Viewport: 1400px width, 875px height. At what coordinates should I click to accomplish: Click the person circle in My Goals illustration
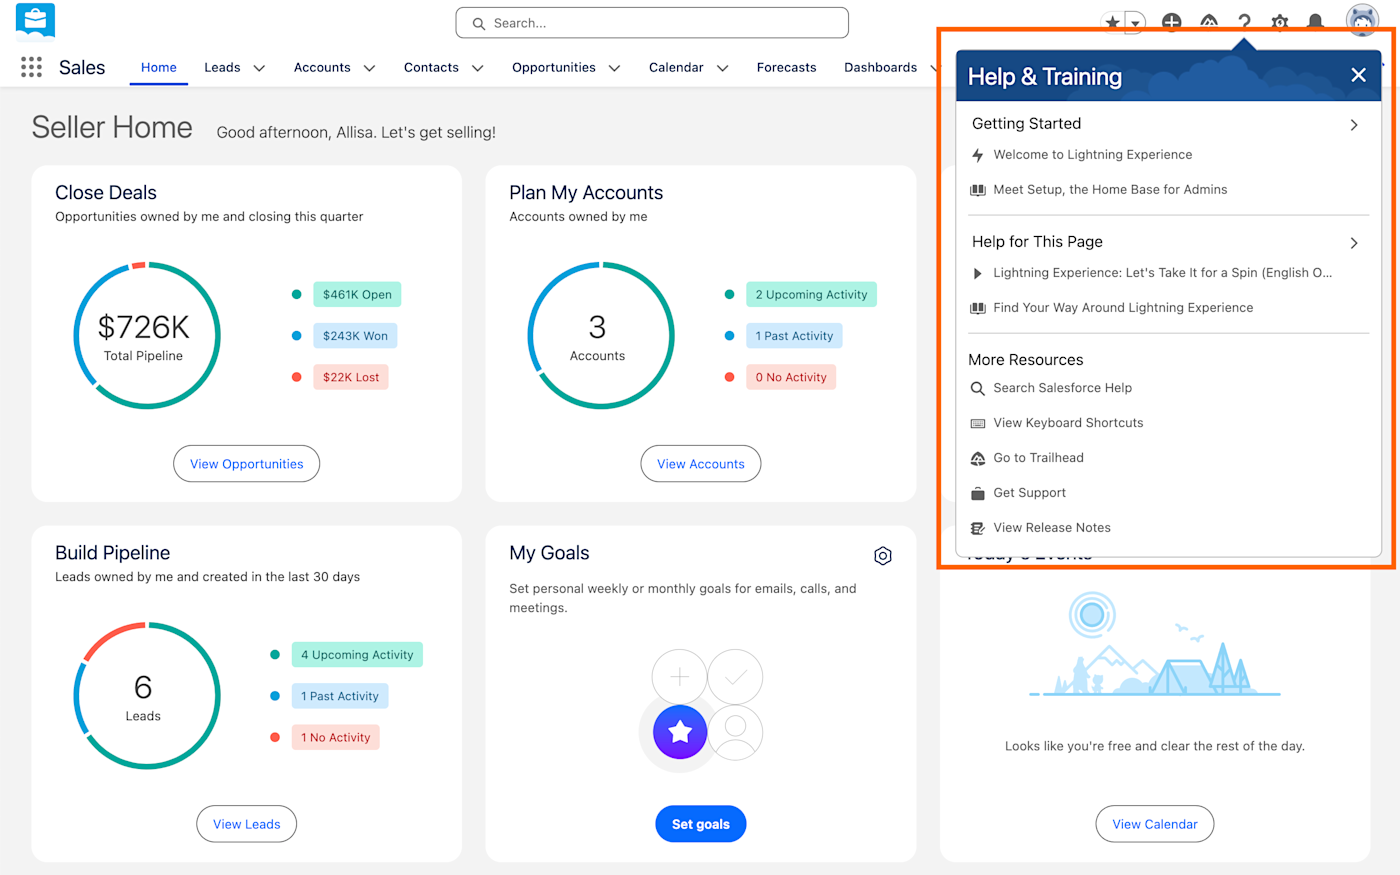tap(736, 732)
